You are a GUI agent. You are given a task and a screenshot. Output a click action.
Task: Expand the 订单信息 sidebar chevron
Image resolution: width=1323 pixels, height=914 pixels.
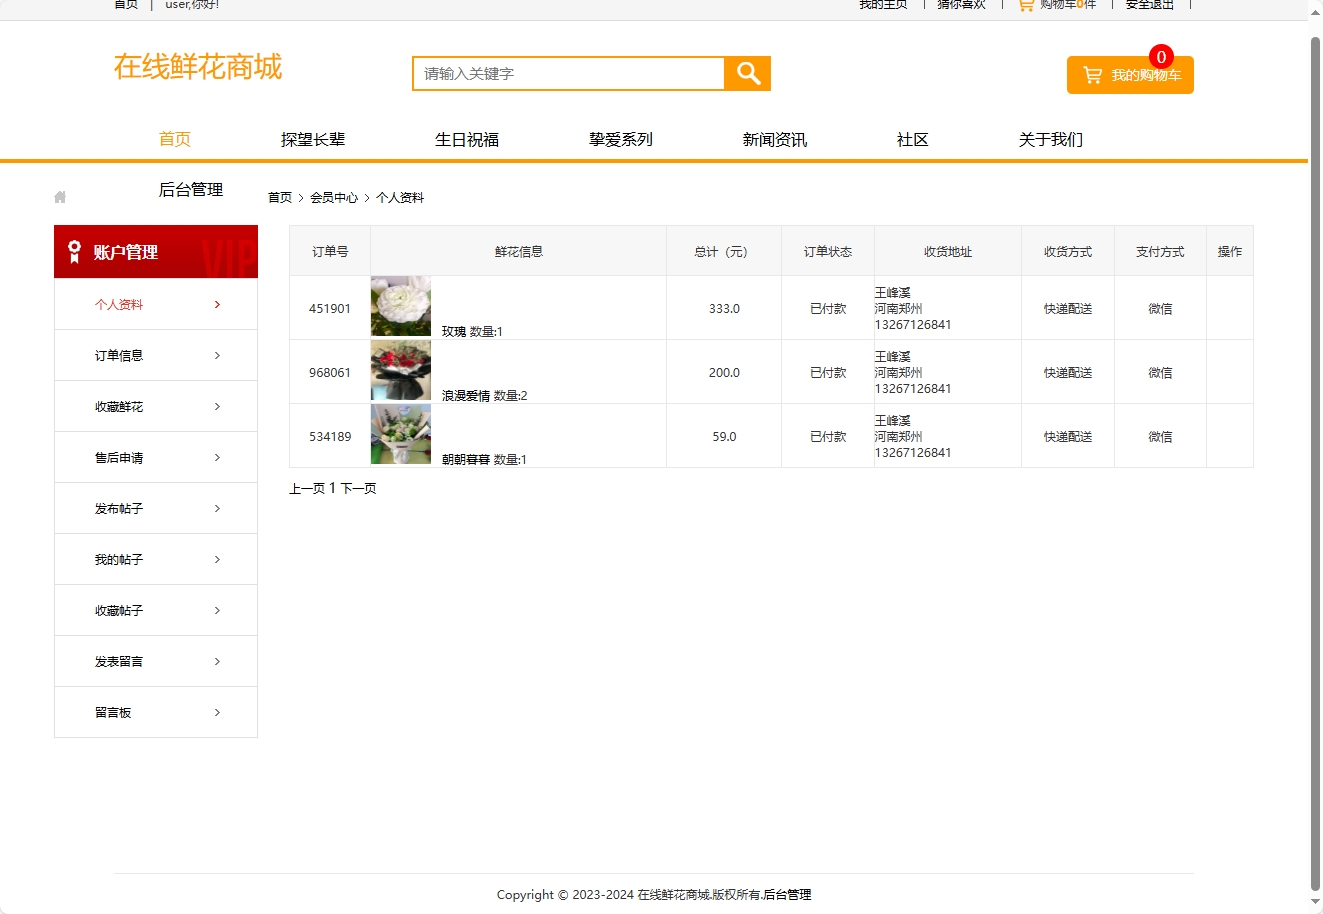pos(217,356)
